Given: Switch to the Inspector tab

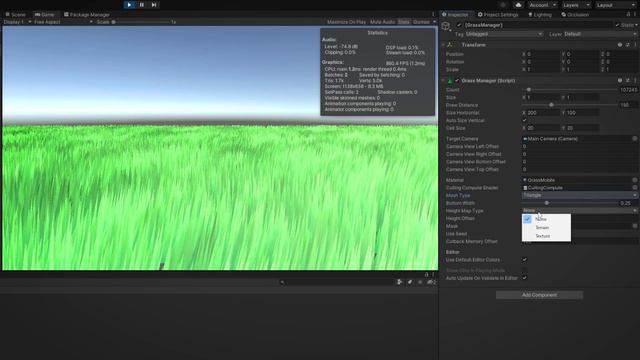Looking at the screenshot, I should tap(455, 15).
